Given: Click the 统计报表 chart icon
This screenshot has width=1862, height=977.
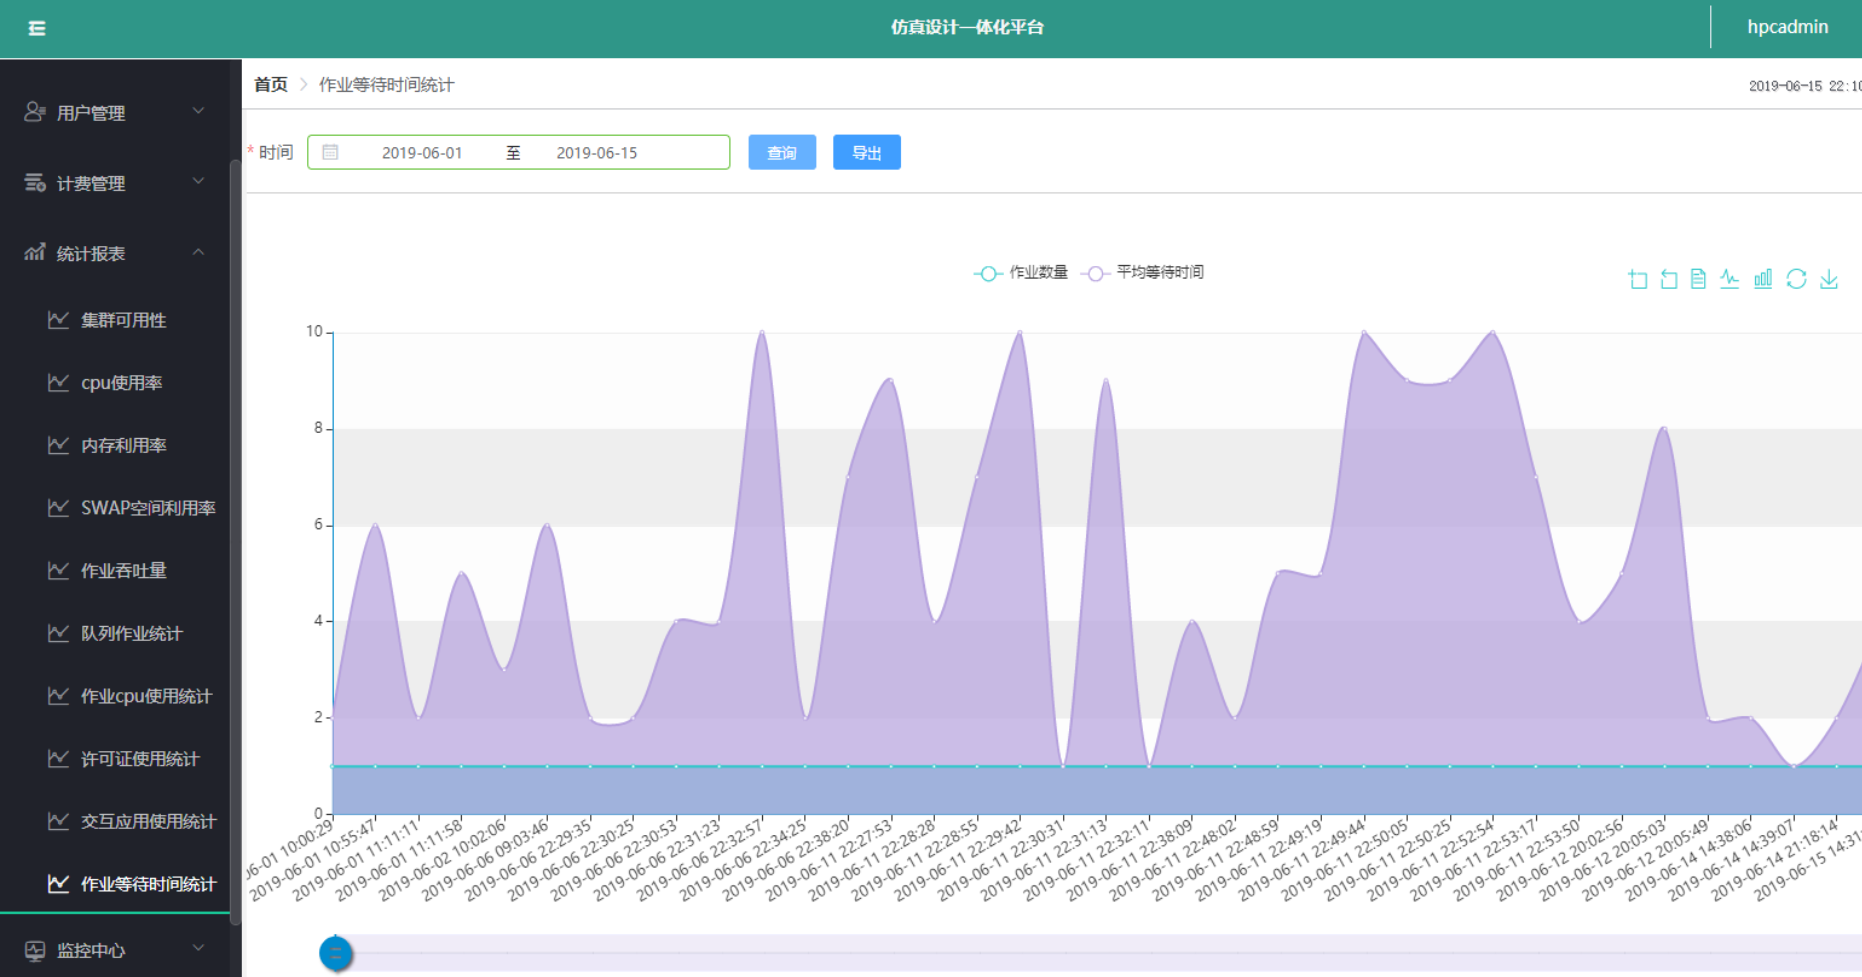Looking at the screenshot, I should pos(35,252).
